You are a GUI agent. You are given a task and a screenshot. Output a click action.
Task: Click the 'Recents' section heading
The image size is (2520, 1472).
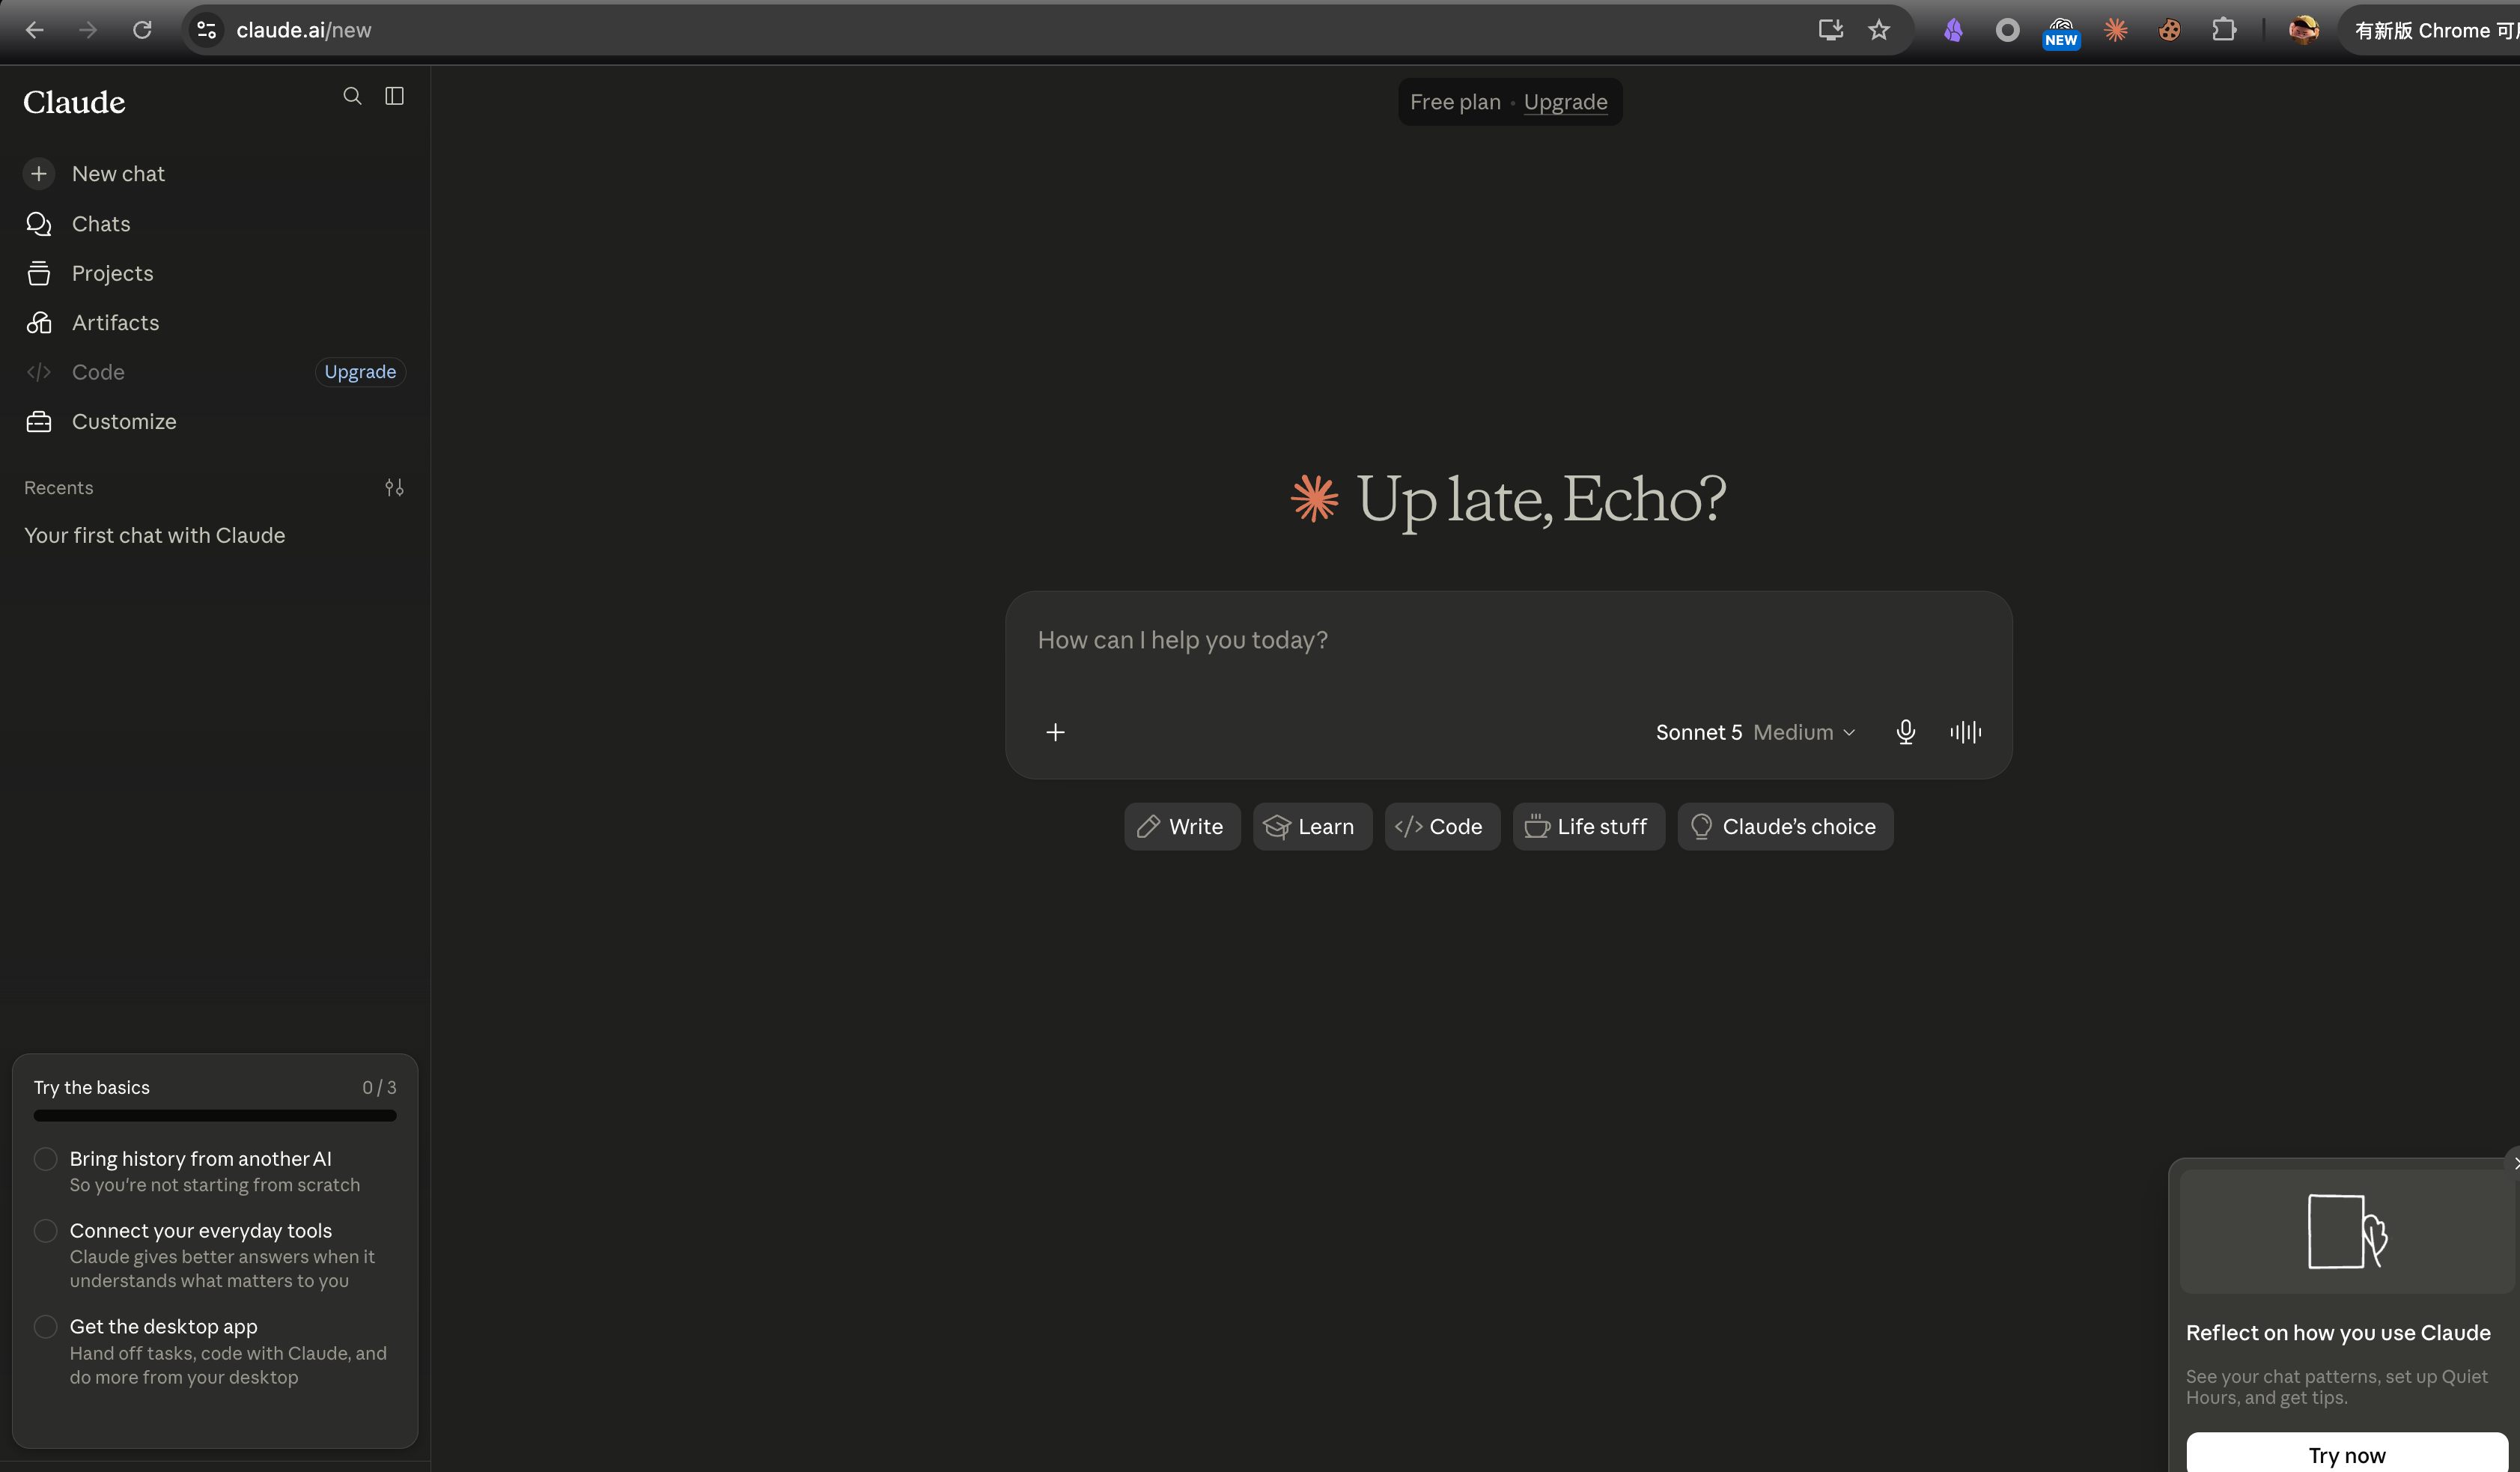(x=59, y=488)
